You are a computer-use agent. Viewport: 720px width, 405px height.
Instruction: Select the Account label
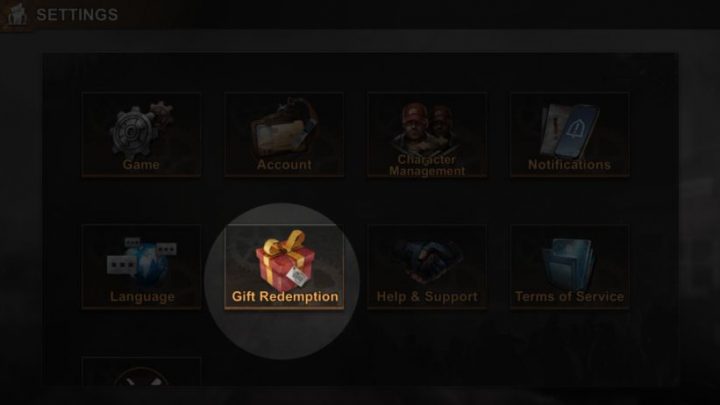(284, 164)
